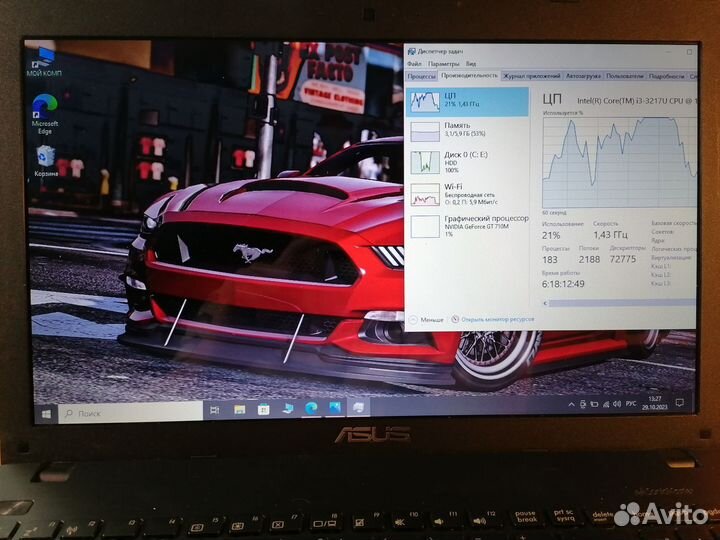The width and height of the screenshot is (720, 540).
Task: Open the Windows Start menu
Action: [x=46, y=413]
